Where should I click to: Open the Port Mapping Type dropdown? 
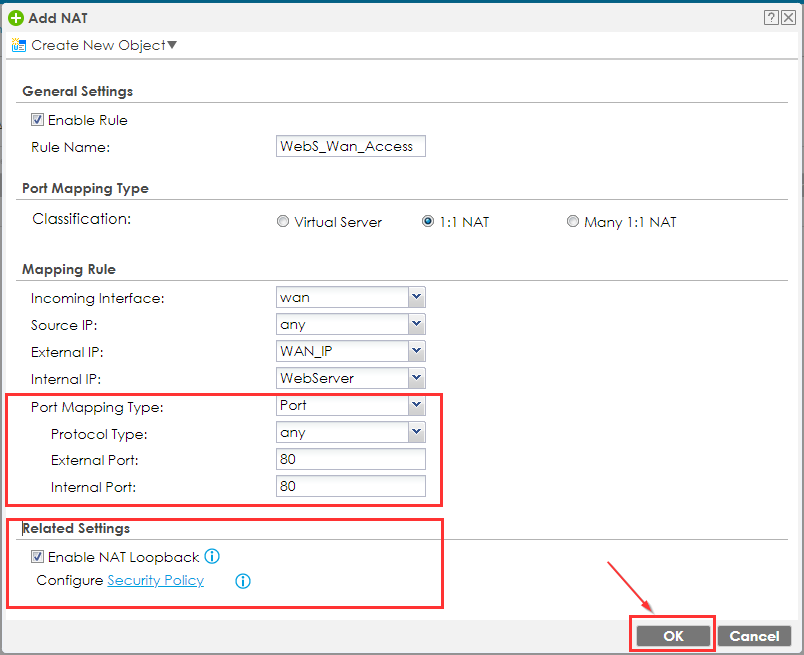pyautogui.click(x=416, y=405)
